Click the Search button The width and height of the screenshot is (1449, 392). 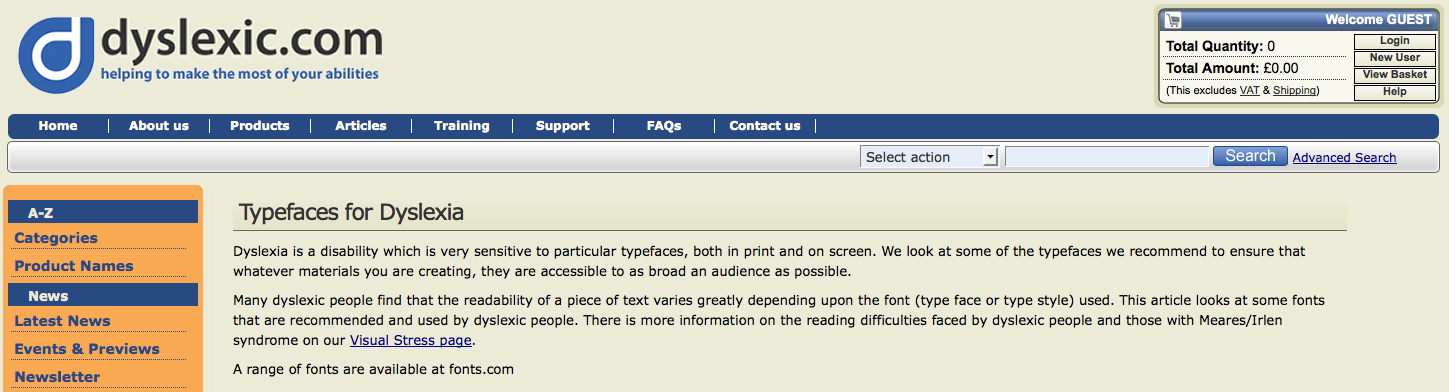[1250, 156]
